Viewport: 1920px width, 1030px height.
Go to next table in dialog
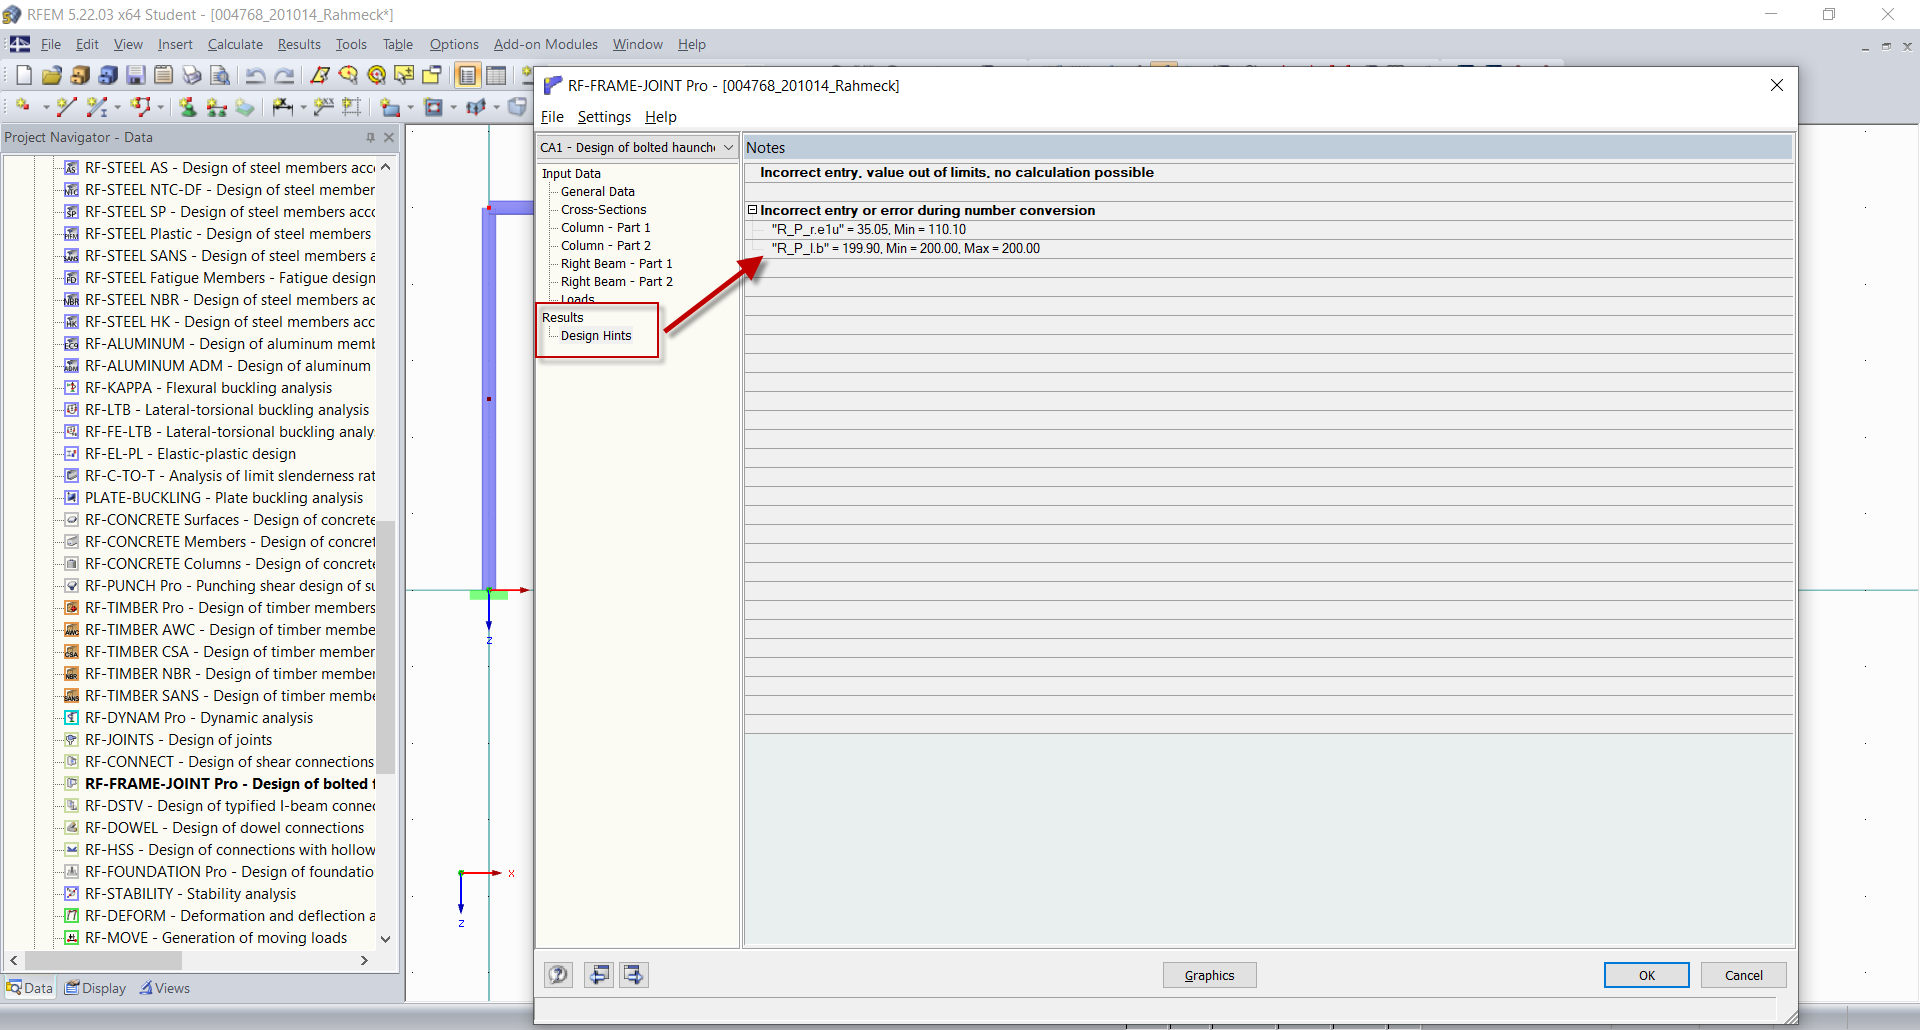634,975
